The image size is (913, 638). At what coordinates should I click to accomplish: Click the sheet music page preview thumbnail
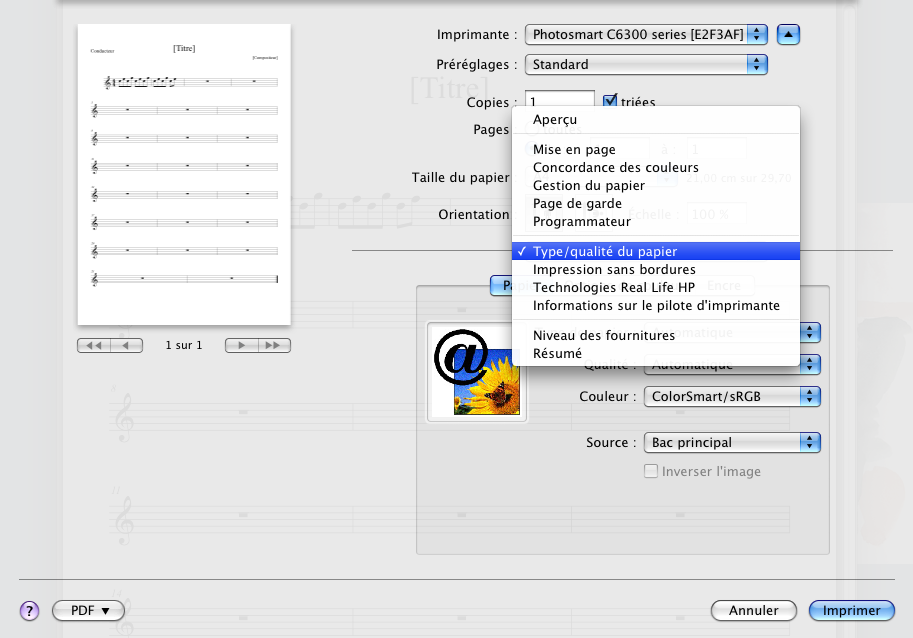click(x=184, y=175)
